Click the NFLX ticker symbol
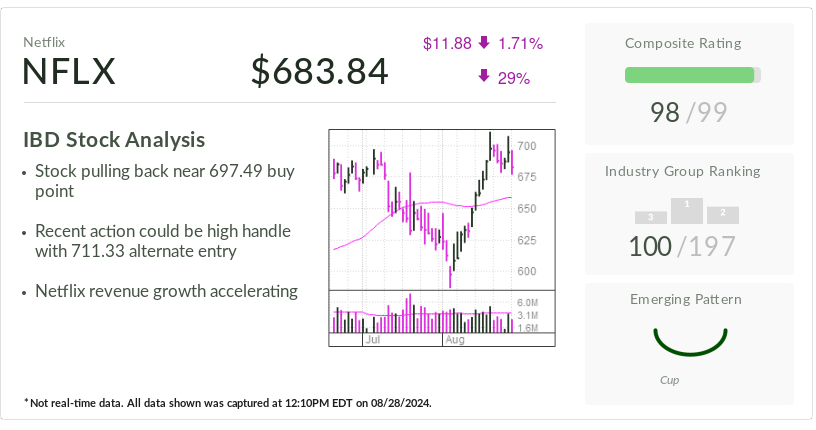This screenshot has width=816, height=430. (69, 72)
